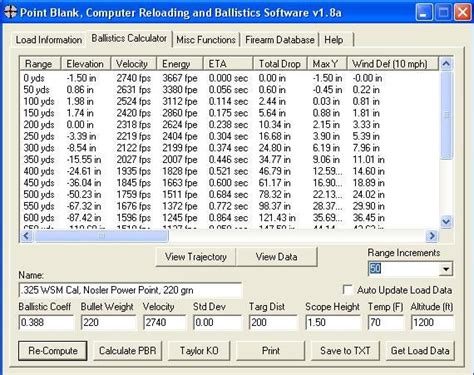Viewport: 474px width, 375px height.
Task: Click the Targ Dist field 200
Action: pyautogui.click(x=273, y=322)
